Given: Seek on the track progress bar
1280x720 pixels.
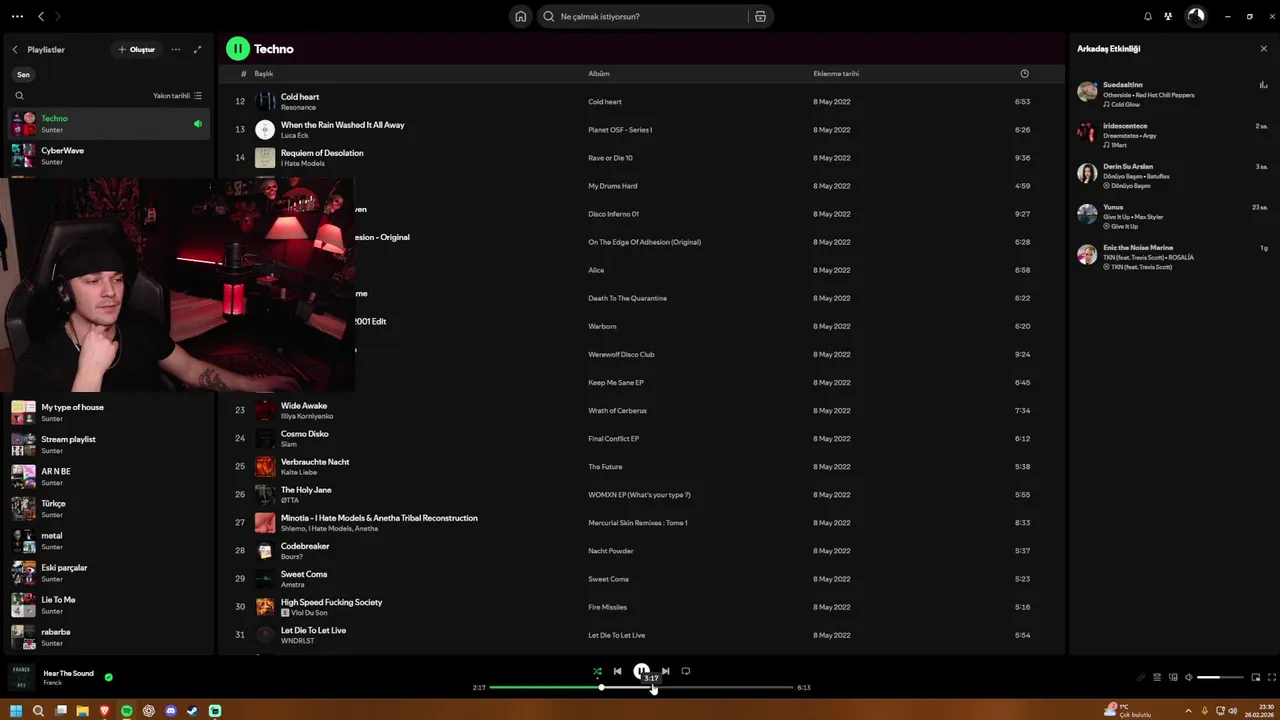Looking at the screenshot, I should tap(641, 687).
